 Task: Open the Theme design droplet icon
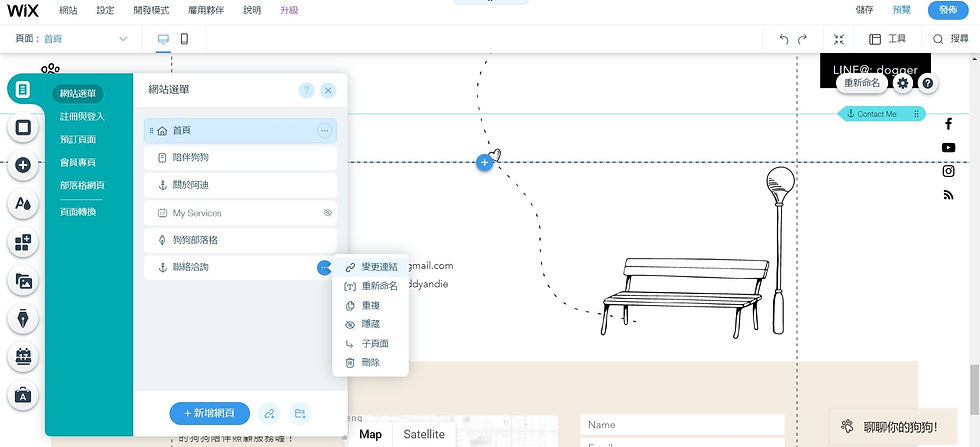click(23, 203)
